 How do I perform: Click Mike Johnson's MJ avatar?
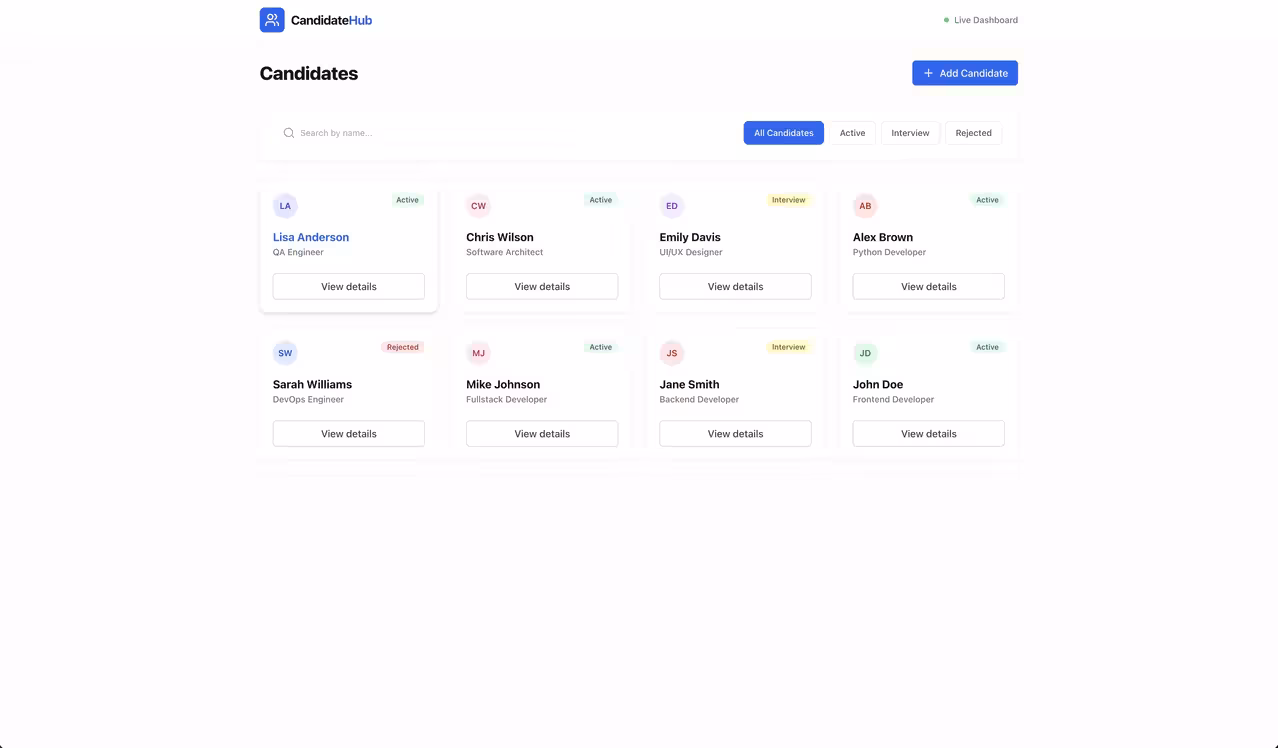(x=478, y=352)
